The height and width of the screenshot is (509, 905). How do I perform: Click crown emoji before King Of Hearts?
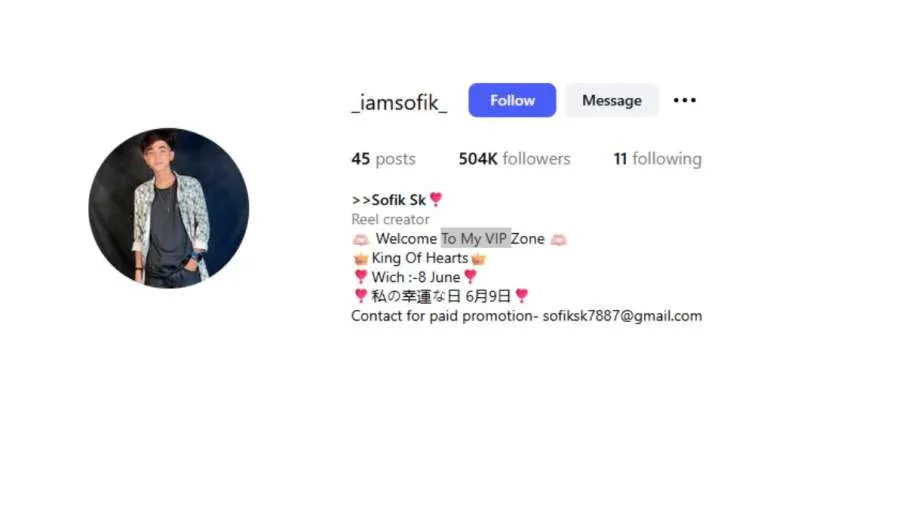[361, 259]
